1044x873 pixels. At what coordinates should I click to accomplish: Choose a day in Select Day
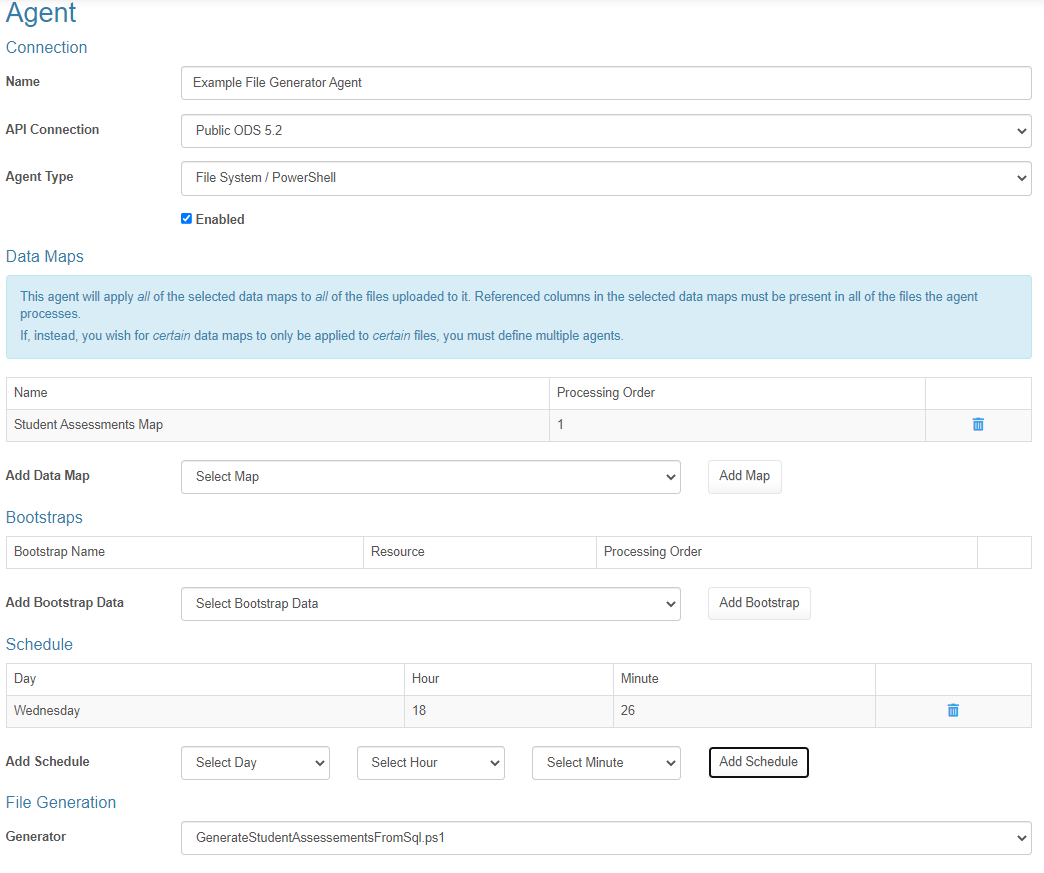[255, 762]
